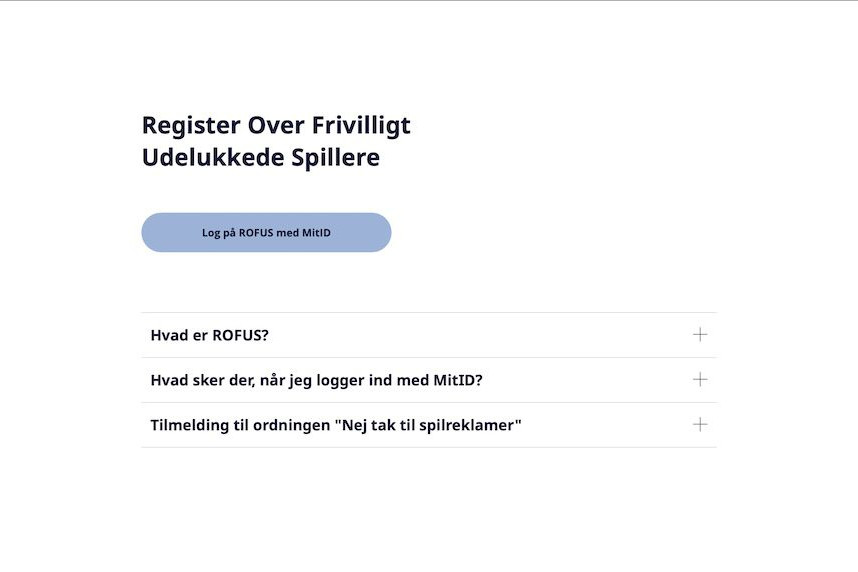Screen dimensions: 858x572
Task: Show the answer to what ROFUS is
Action: (428, 335)
